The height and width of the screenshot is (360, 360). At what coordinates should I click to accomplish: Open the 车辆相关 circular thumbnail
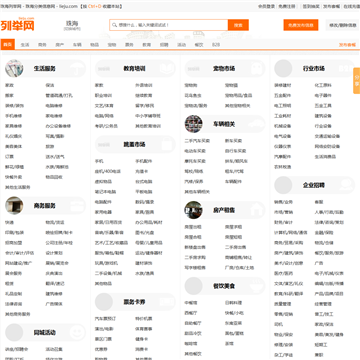(x=194, y=124)
